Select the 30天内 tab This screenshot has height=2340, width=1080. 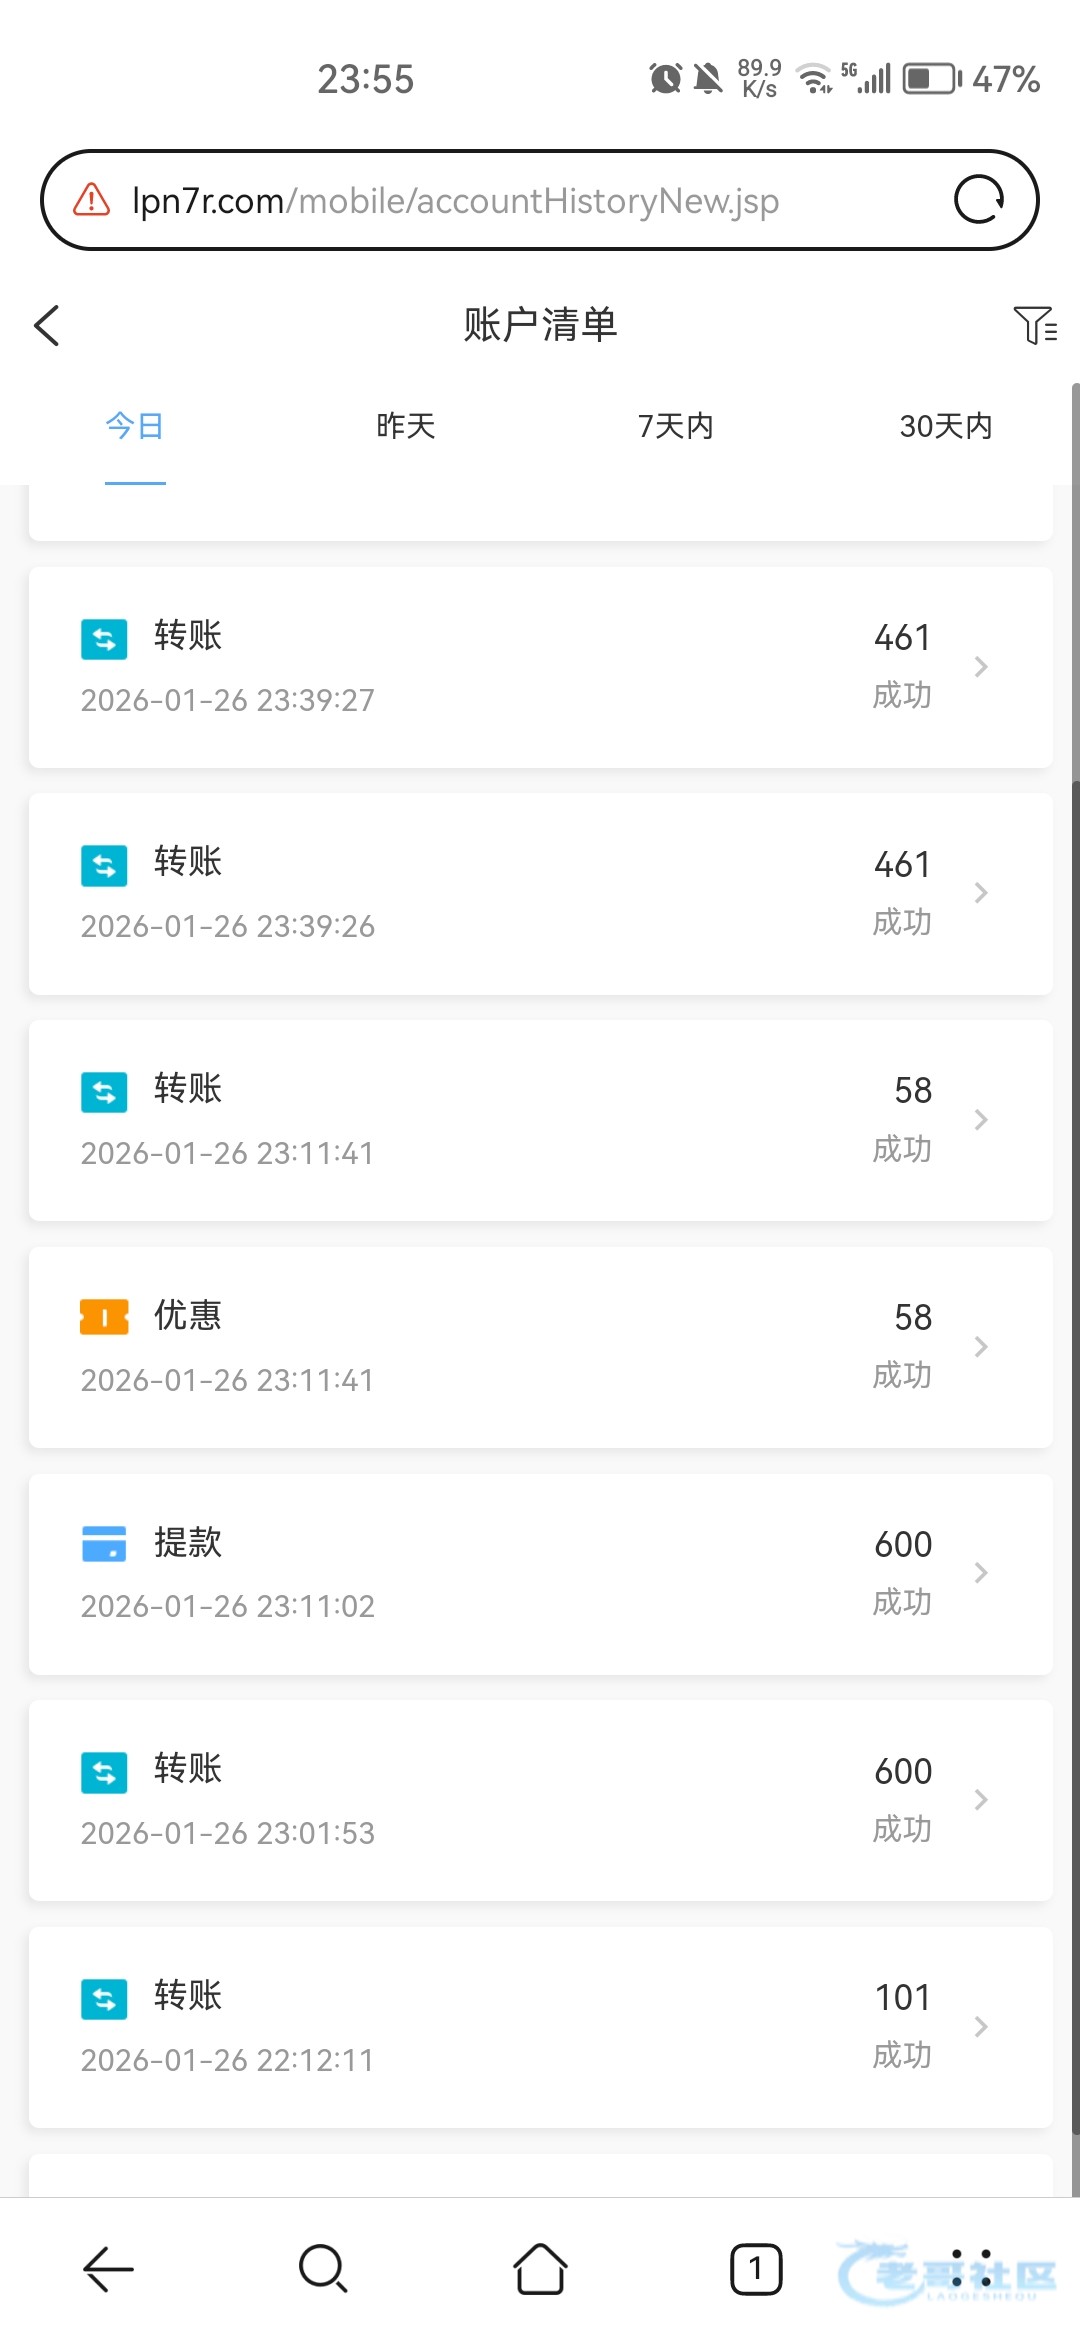point(945,426)
